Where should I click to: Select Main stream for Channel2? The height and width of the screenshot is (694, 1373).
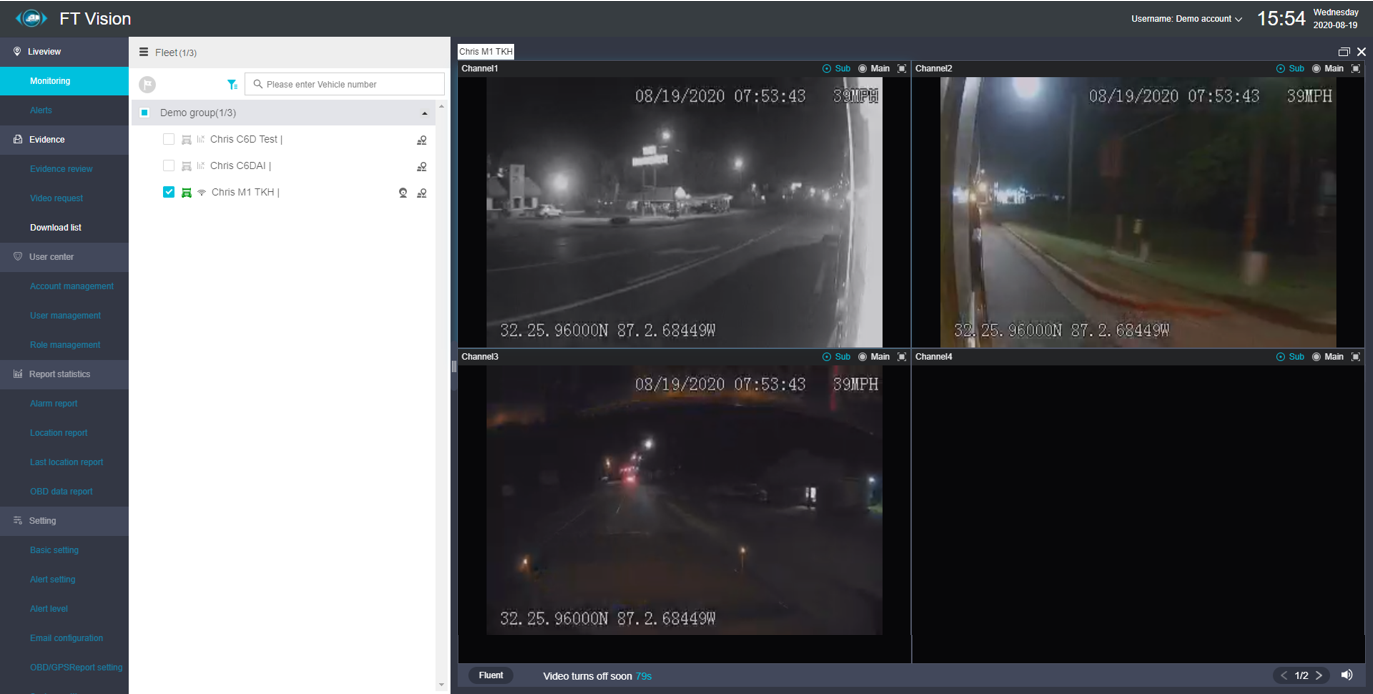1328,69
